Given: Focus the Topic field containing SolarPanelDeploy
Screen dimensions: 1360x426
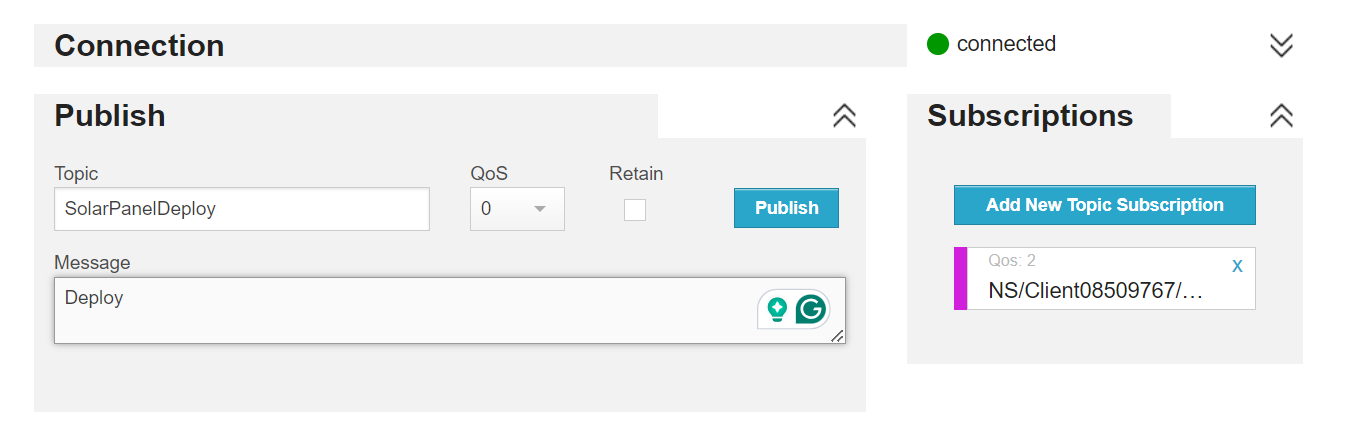Looking at the screenshot, I should pyautogui.click(x=242, y=209).
